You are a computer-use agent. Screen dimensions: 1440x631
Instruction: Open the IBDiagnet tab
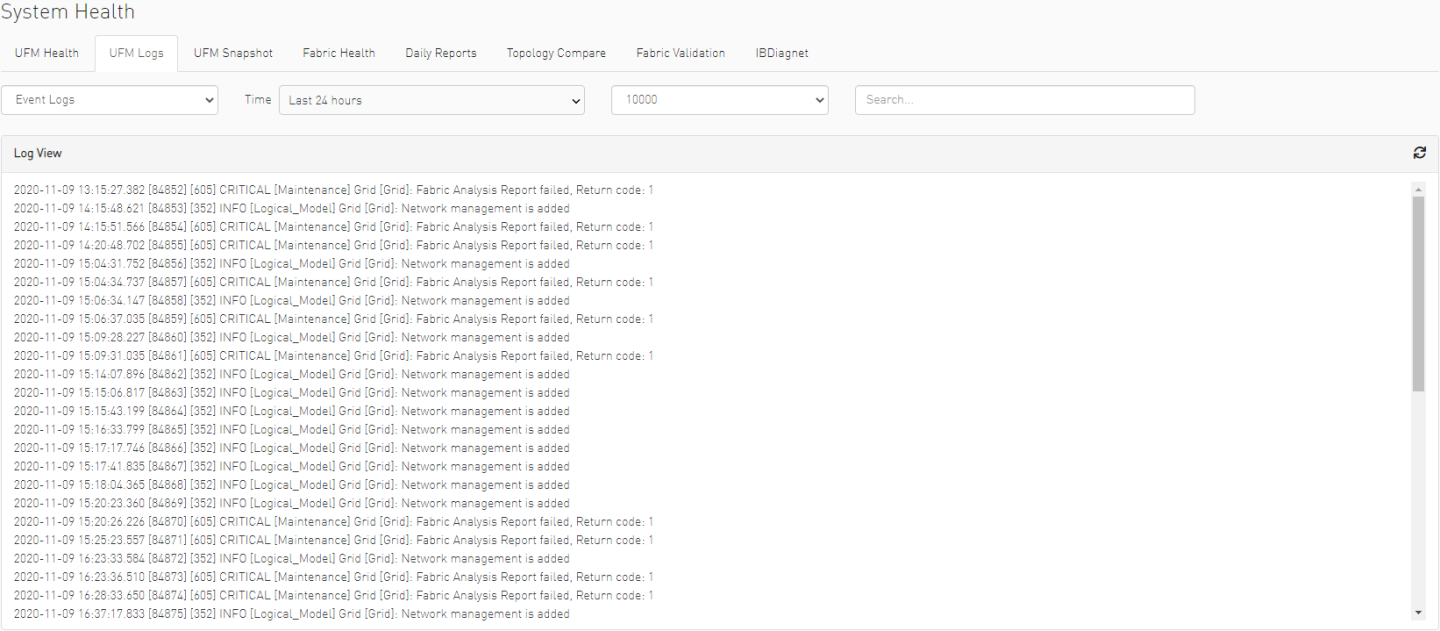[782, 53]
